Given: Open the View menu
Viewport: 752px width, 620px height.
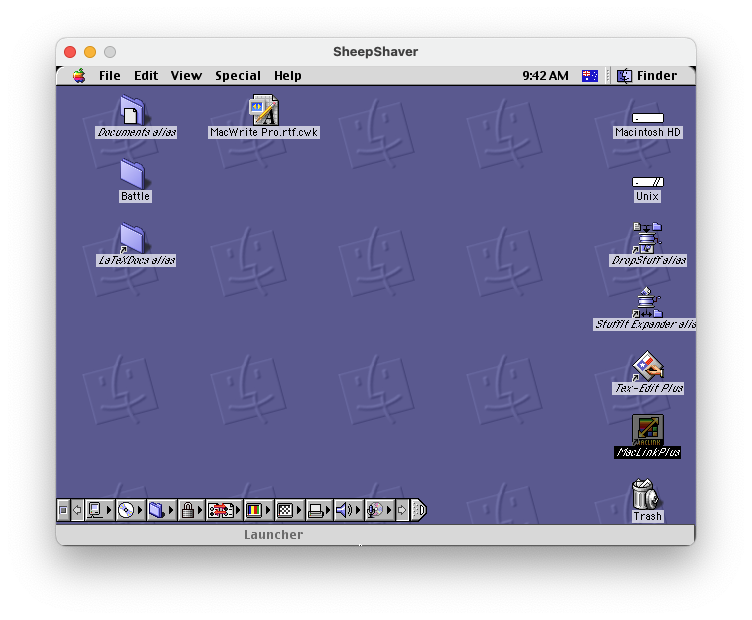Looking at the screenshot, I should coord(186,76).
